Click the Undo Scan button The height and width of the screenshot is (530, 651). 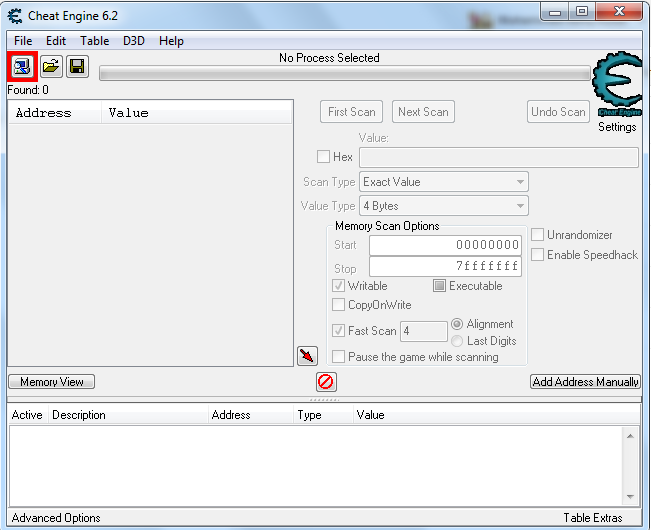(558, 112)
